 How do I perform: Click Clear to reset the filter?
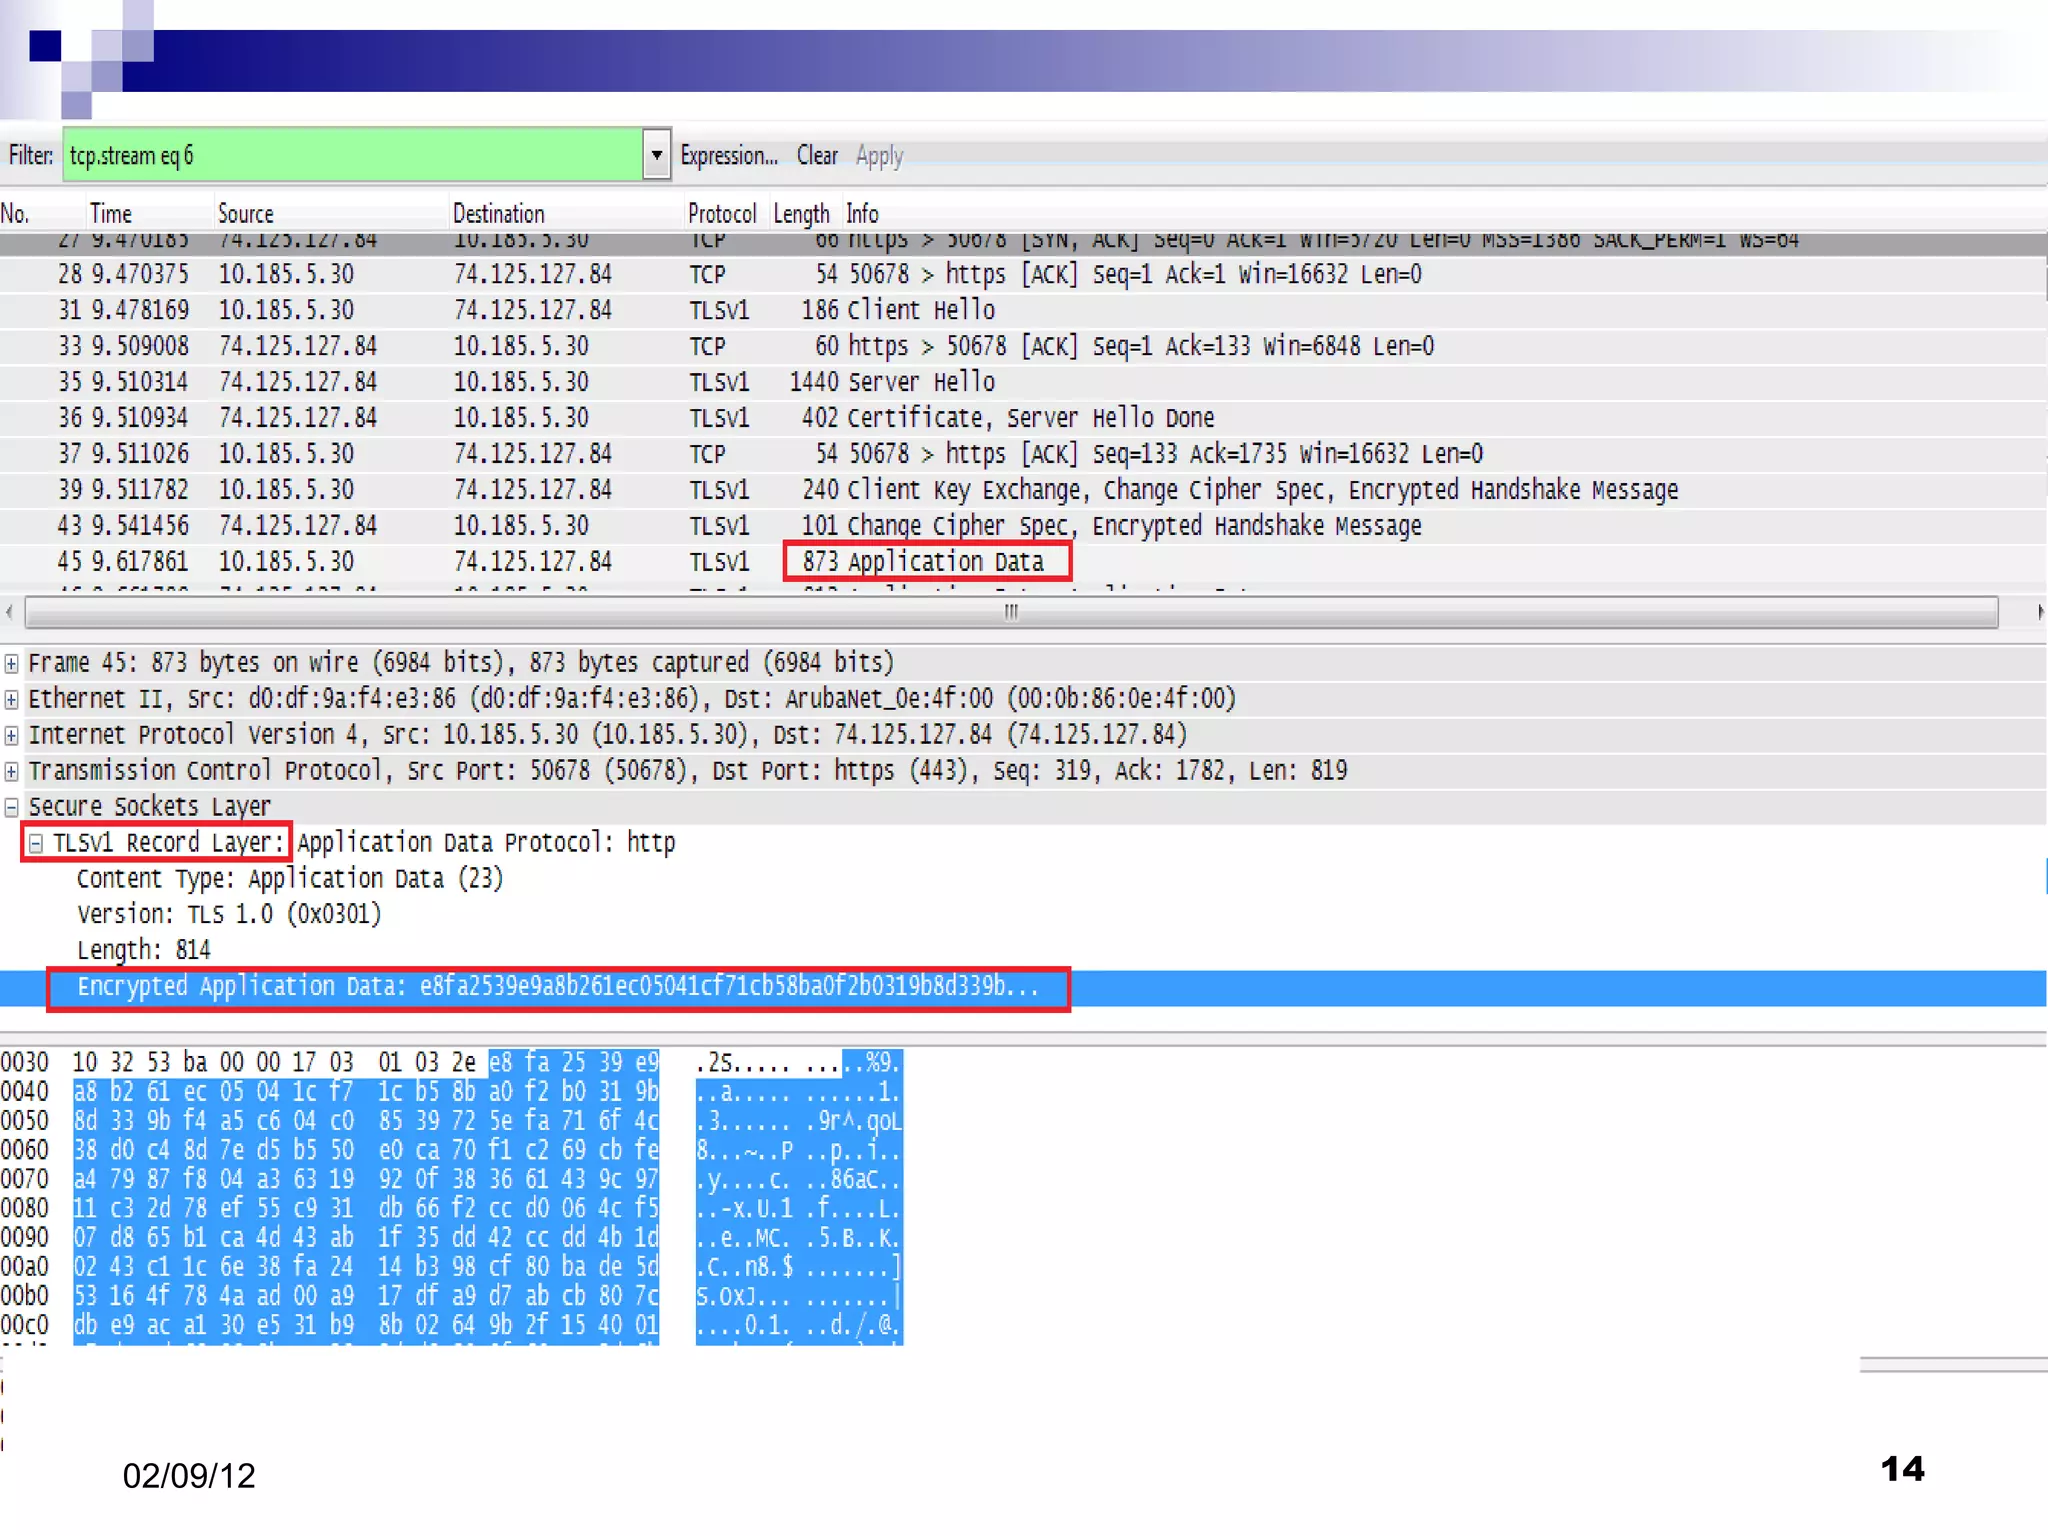click(816, 155)
